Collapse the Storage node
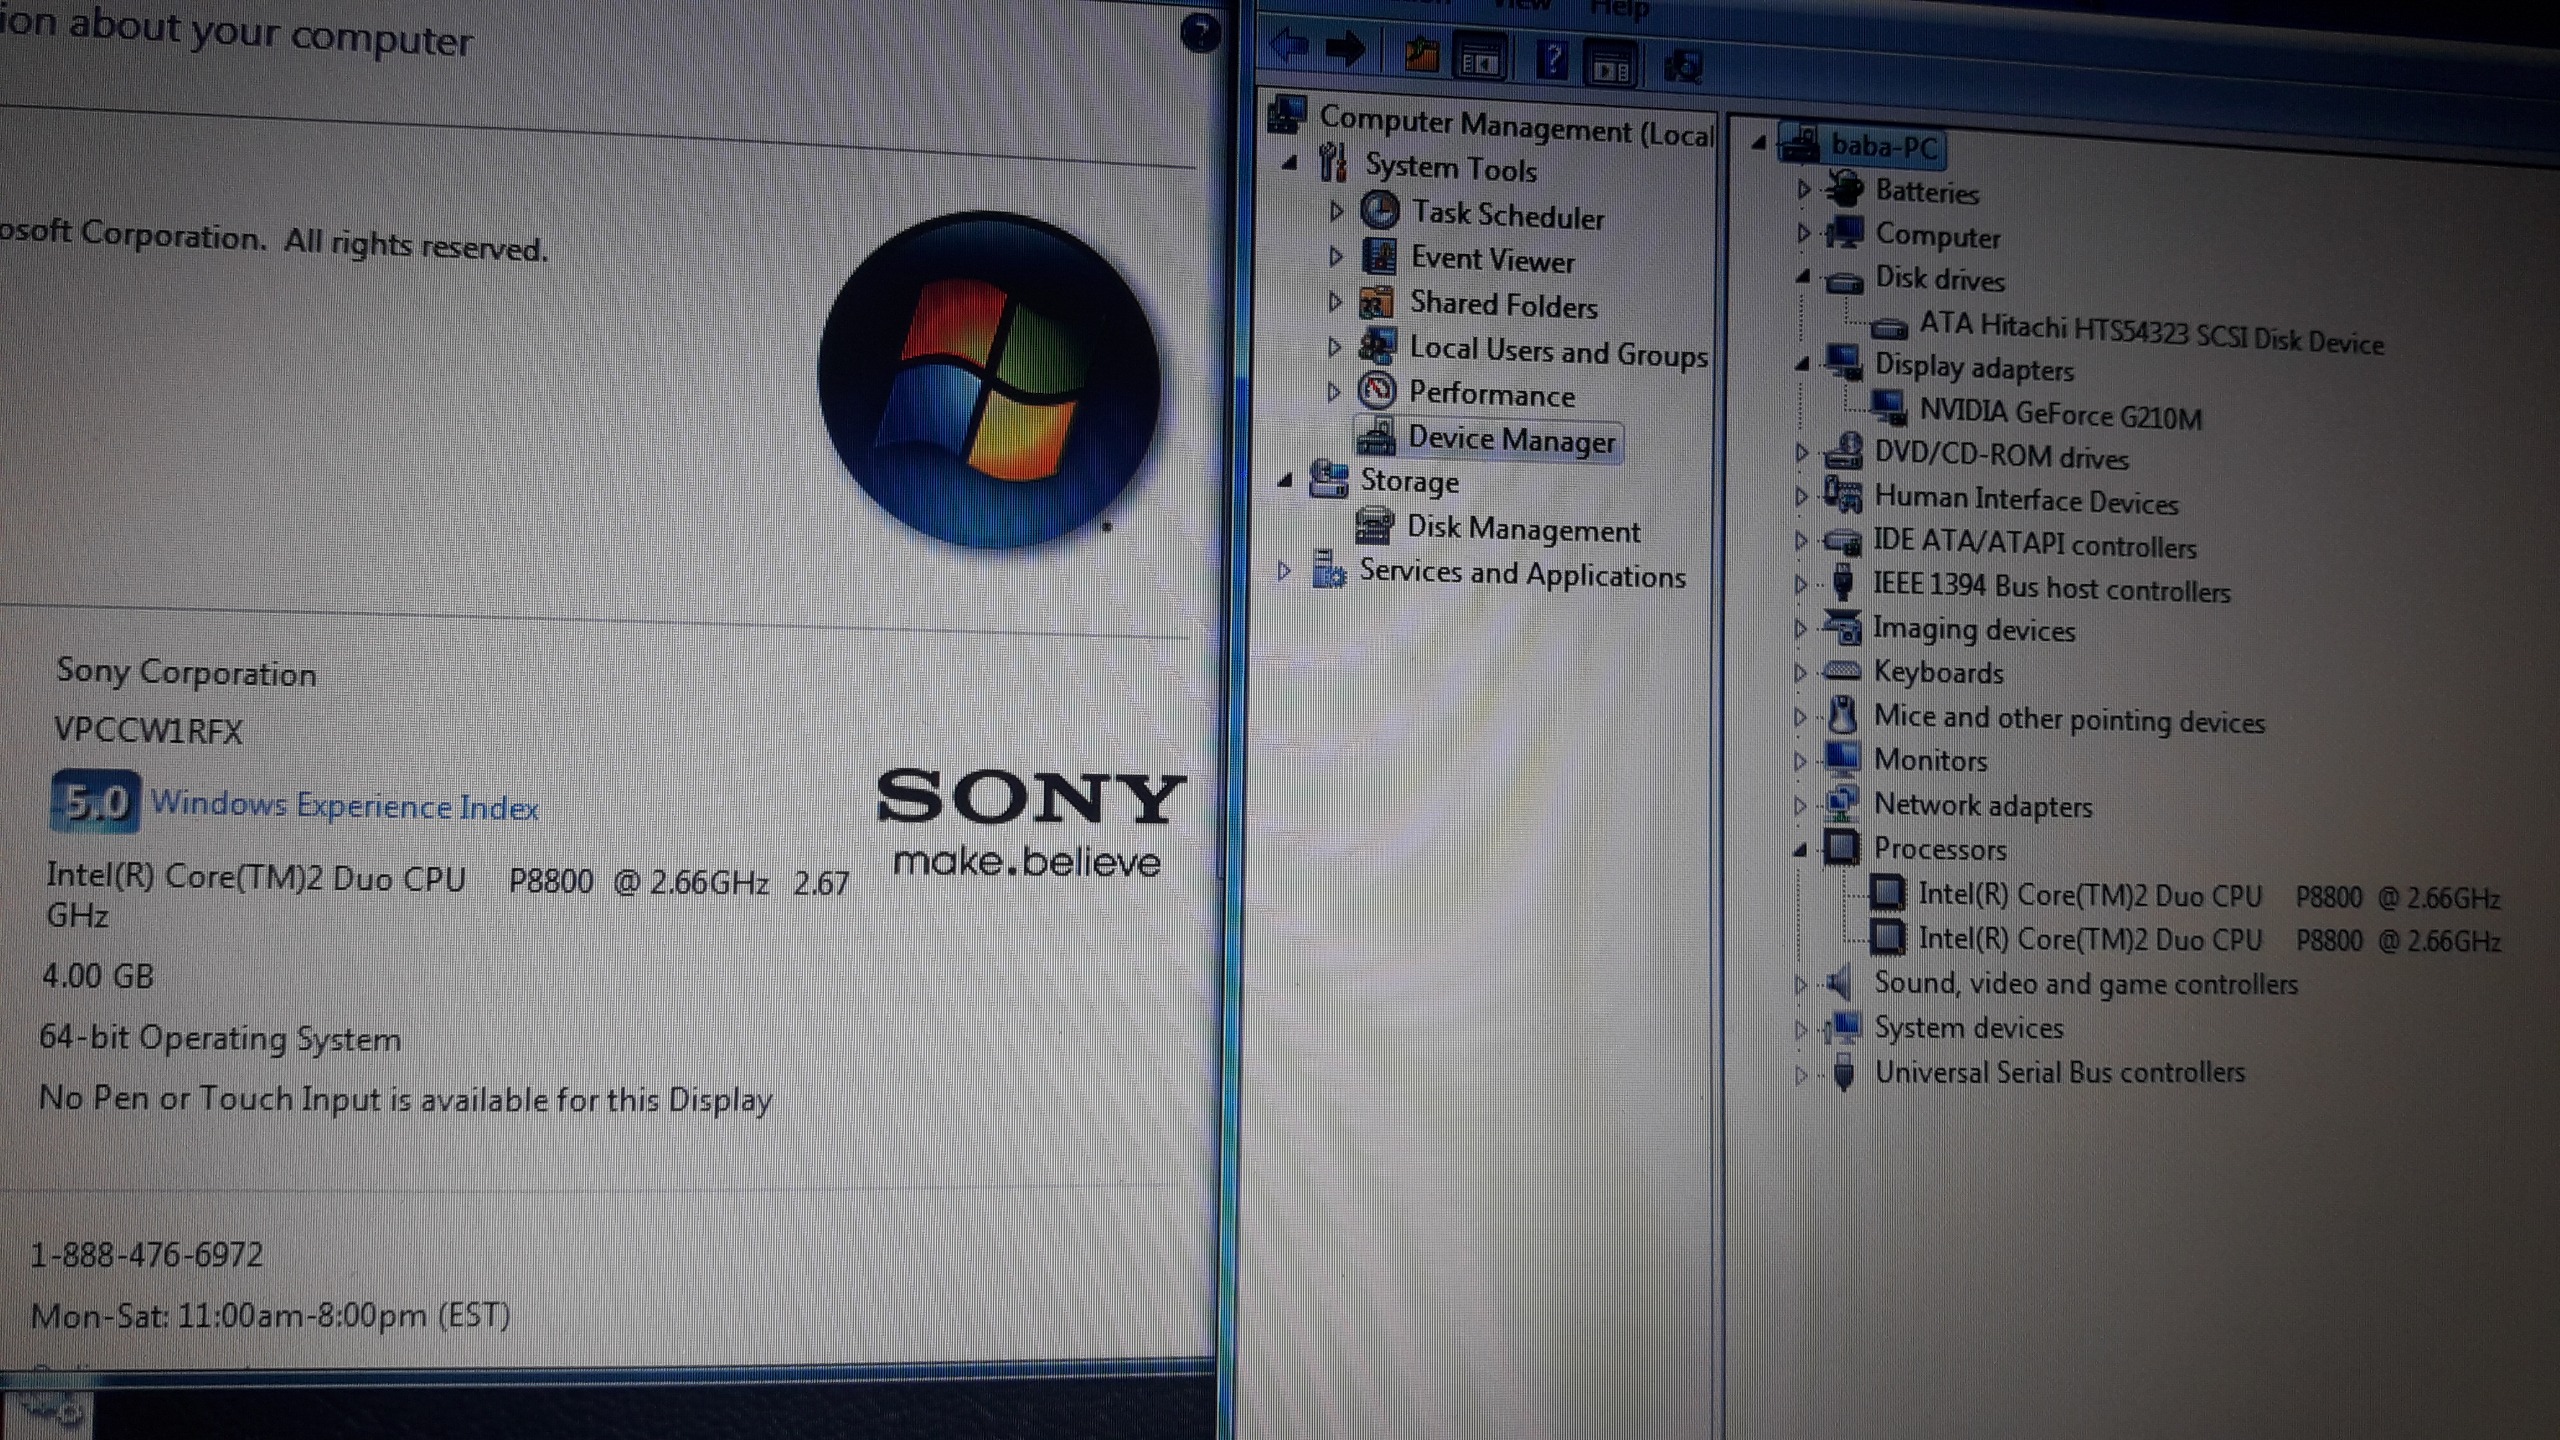Viewport: 2560px width, 1440px height. point(1286,480)
